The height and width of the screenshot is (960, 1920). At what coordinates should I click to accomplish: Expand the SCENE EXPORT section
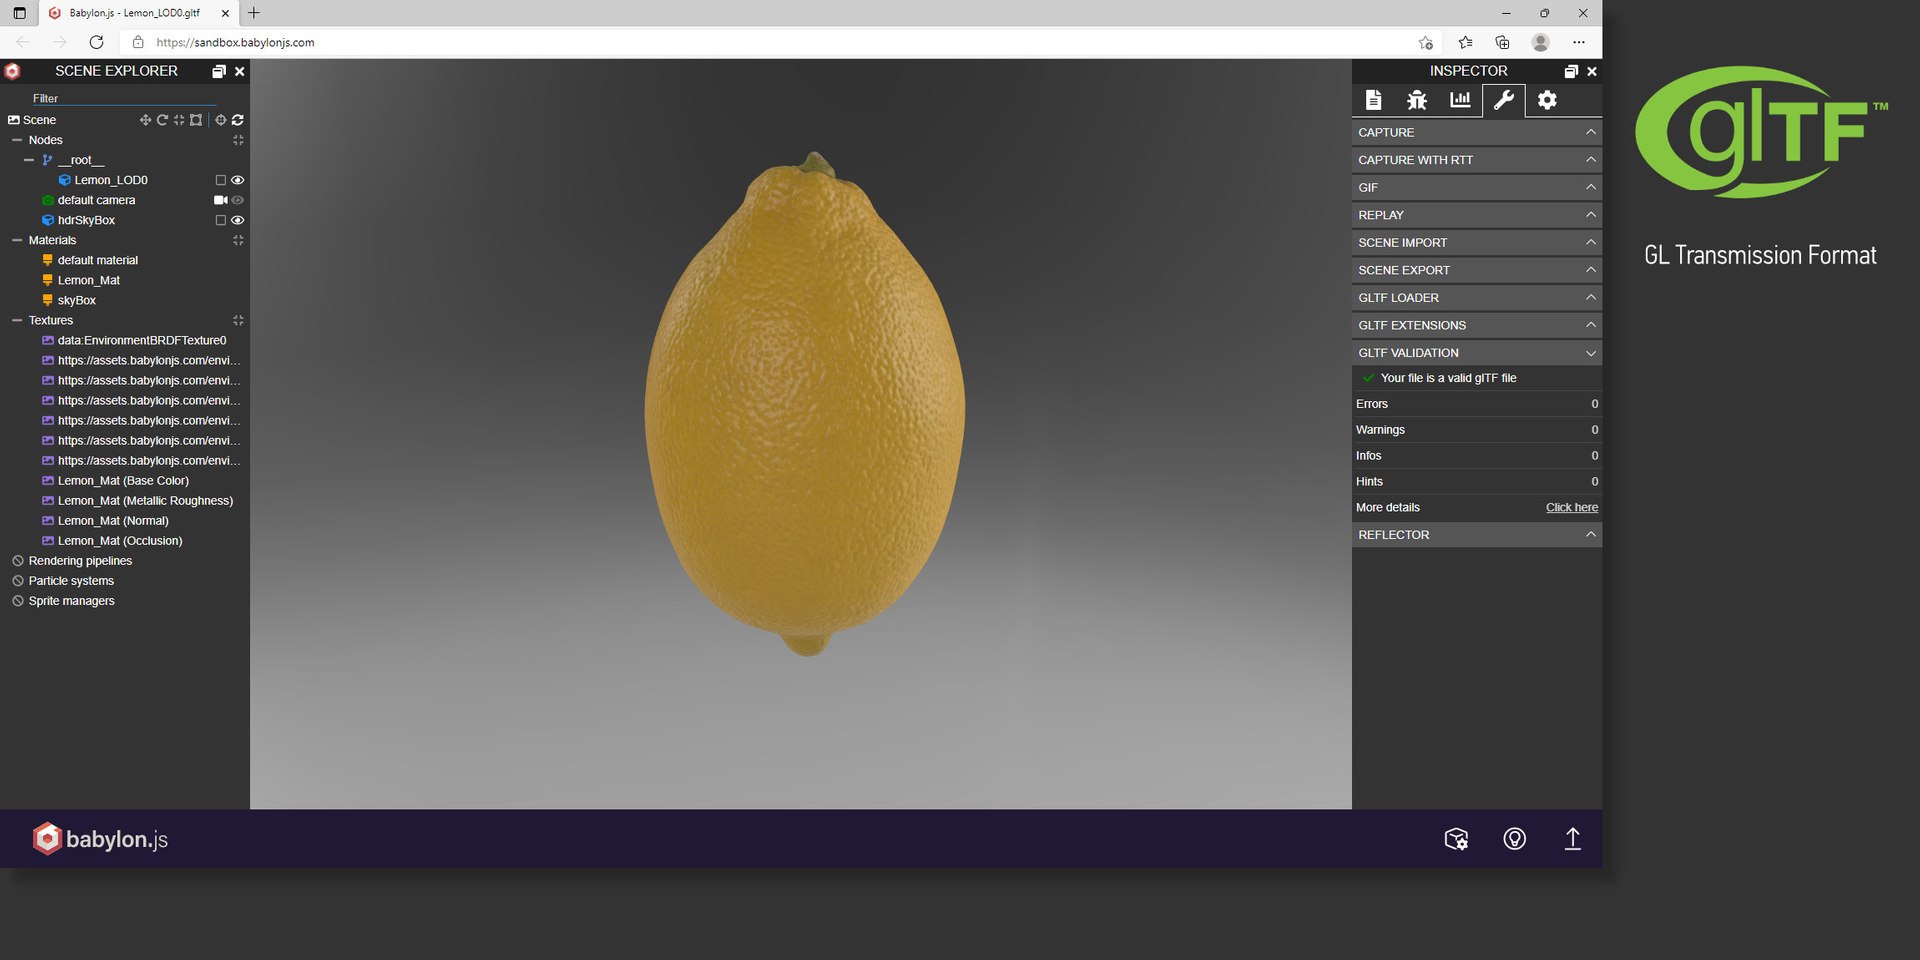point(1477,270)
